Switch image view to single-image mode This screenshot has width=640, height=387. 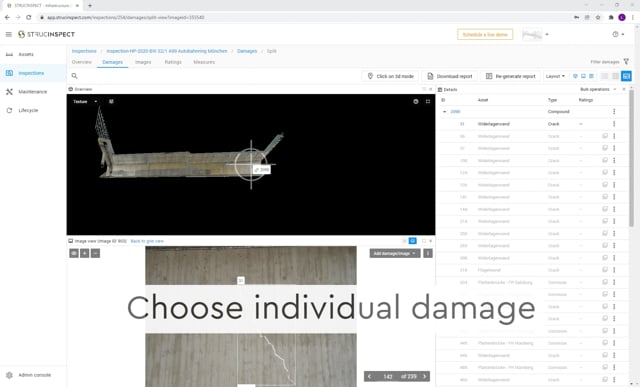tap(413, 241)
